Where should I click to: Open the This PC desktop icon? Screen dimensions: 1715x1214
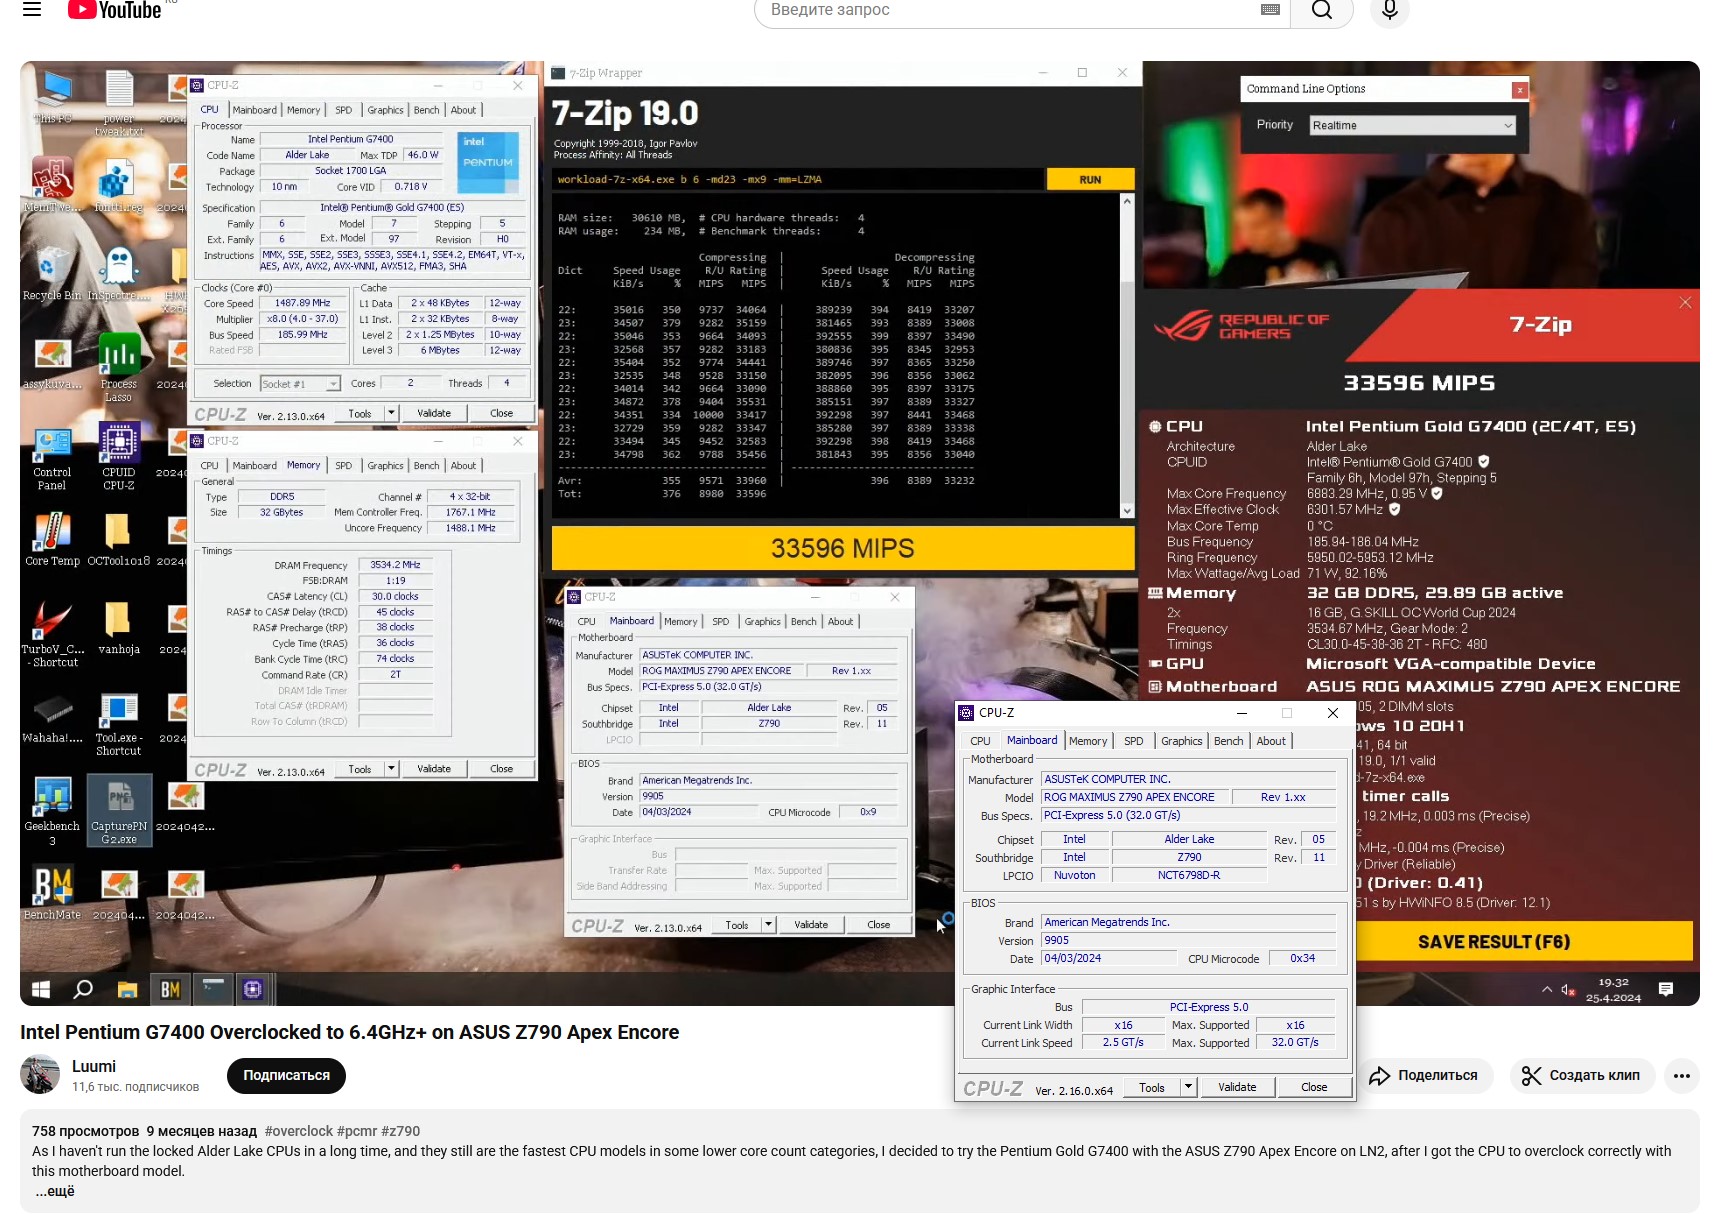(x=52, y=98)
